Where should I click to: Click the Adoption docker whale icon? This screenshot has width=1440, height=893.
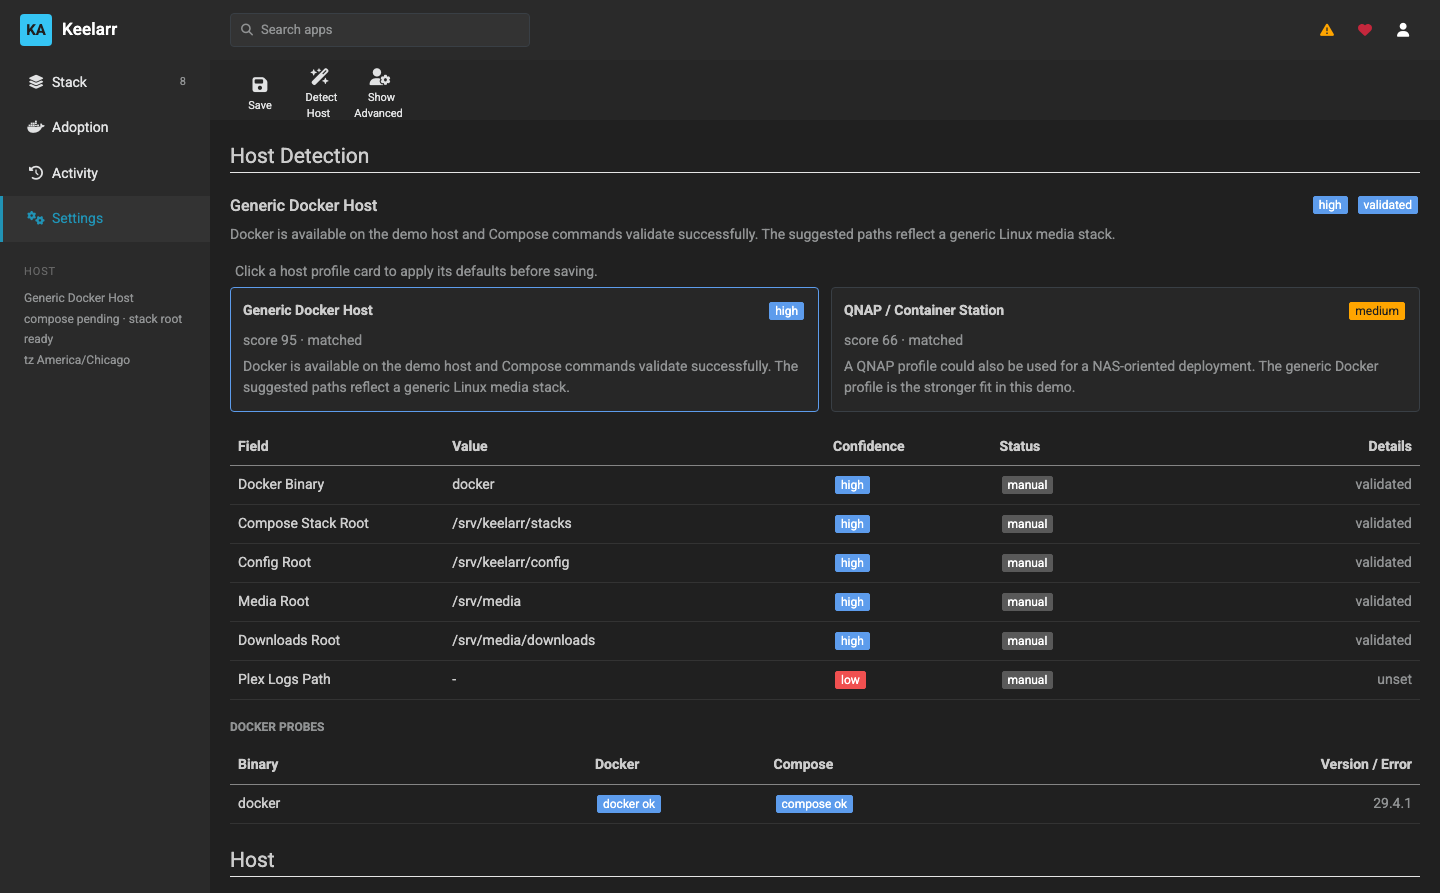click(x=36, y=127)
